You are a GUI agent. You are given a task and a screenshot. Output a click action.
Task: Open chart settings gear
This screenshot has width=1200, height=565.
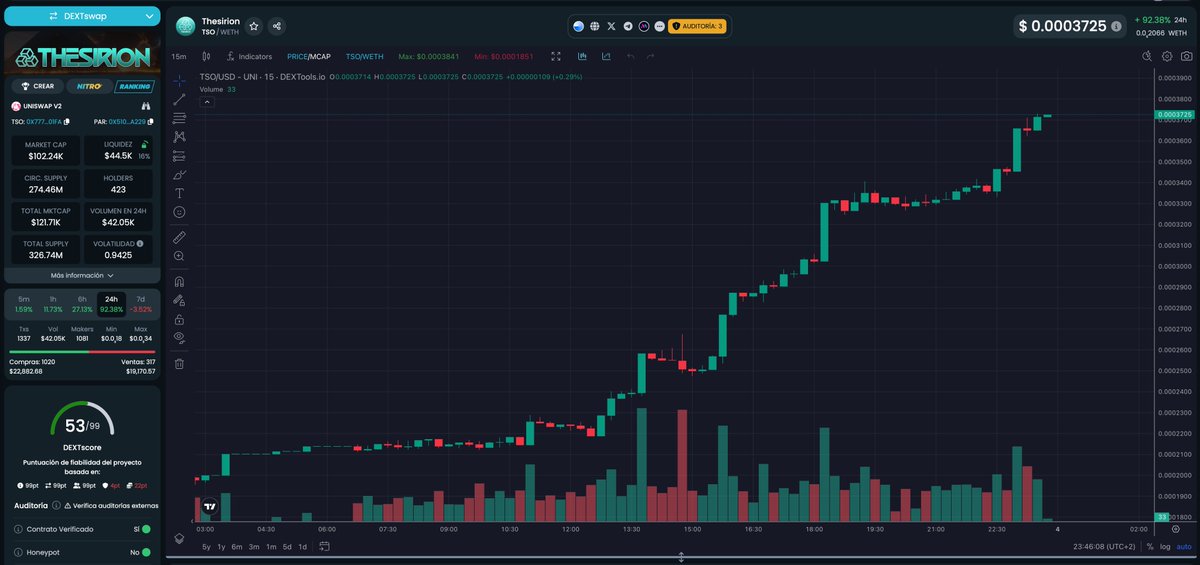coord(1167,57)
